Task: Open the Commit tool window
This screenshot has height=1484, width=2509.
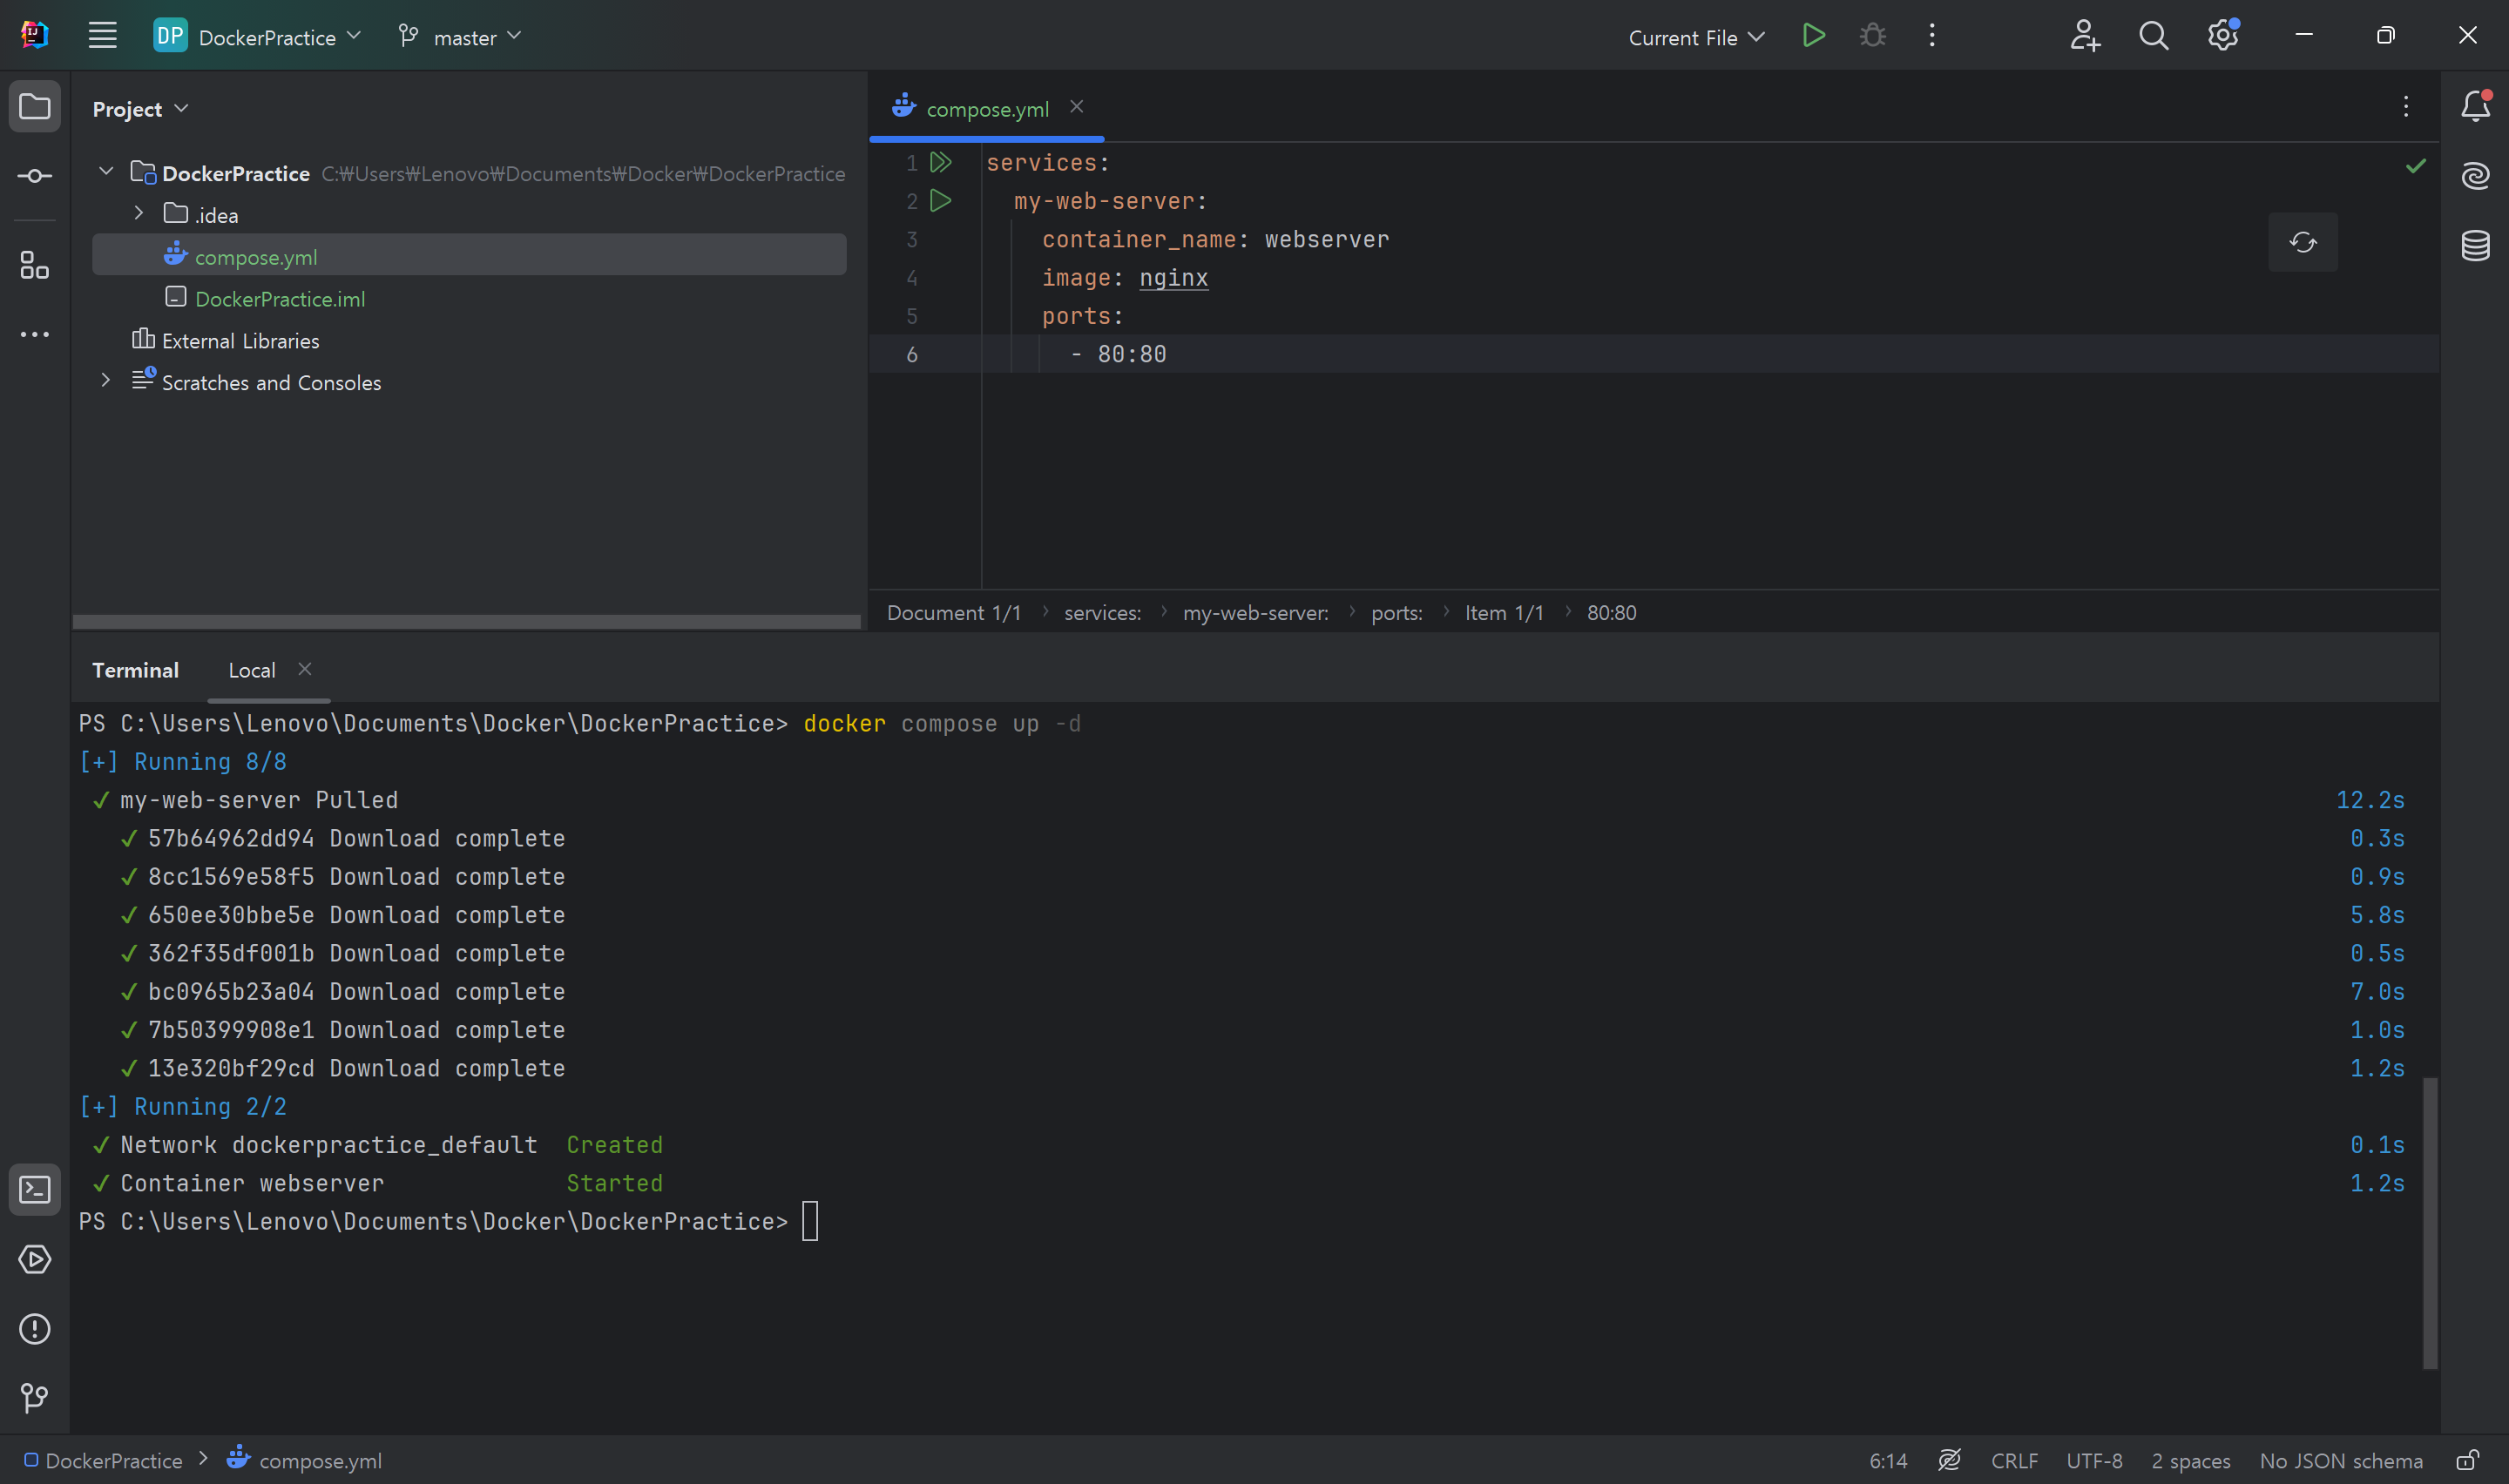Action: [35, 176]
